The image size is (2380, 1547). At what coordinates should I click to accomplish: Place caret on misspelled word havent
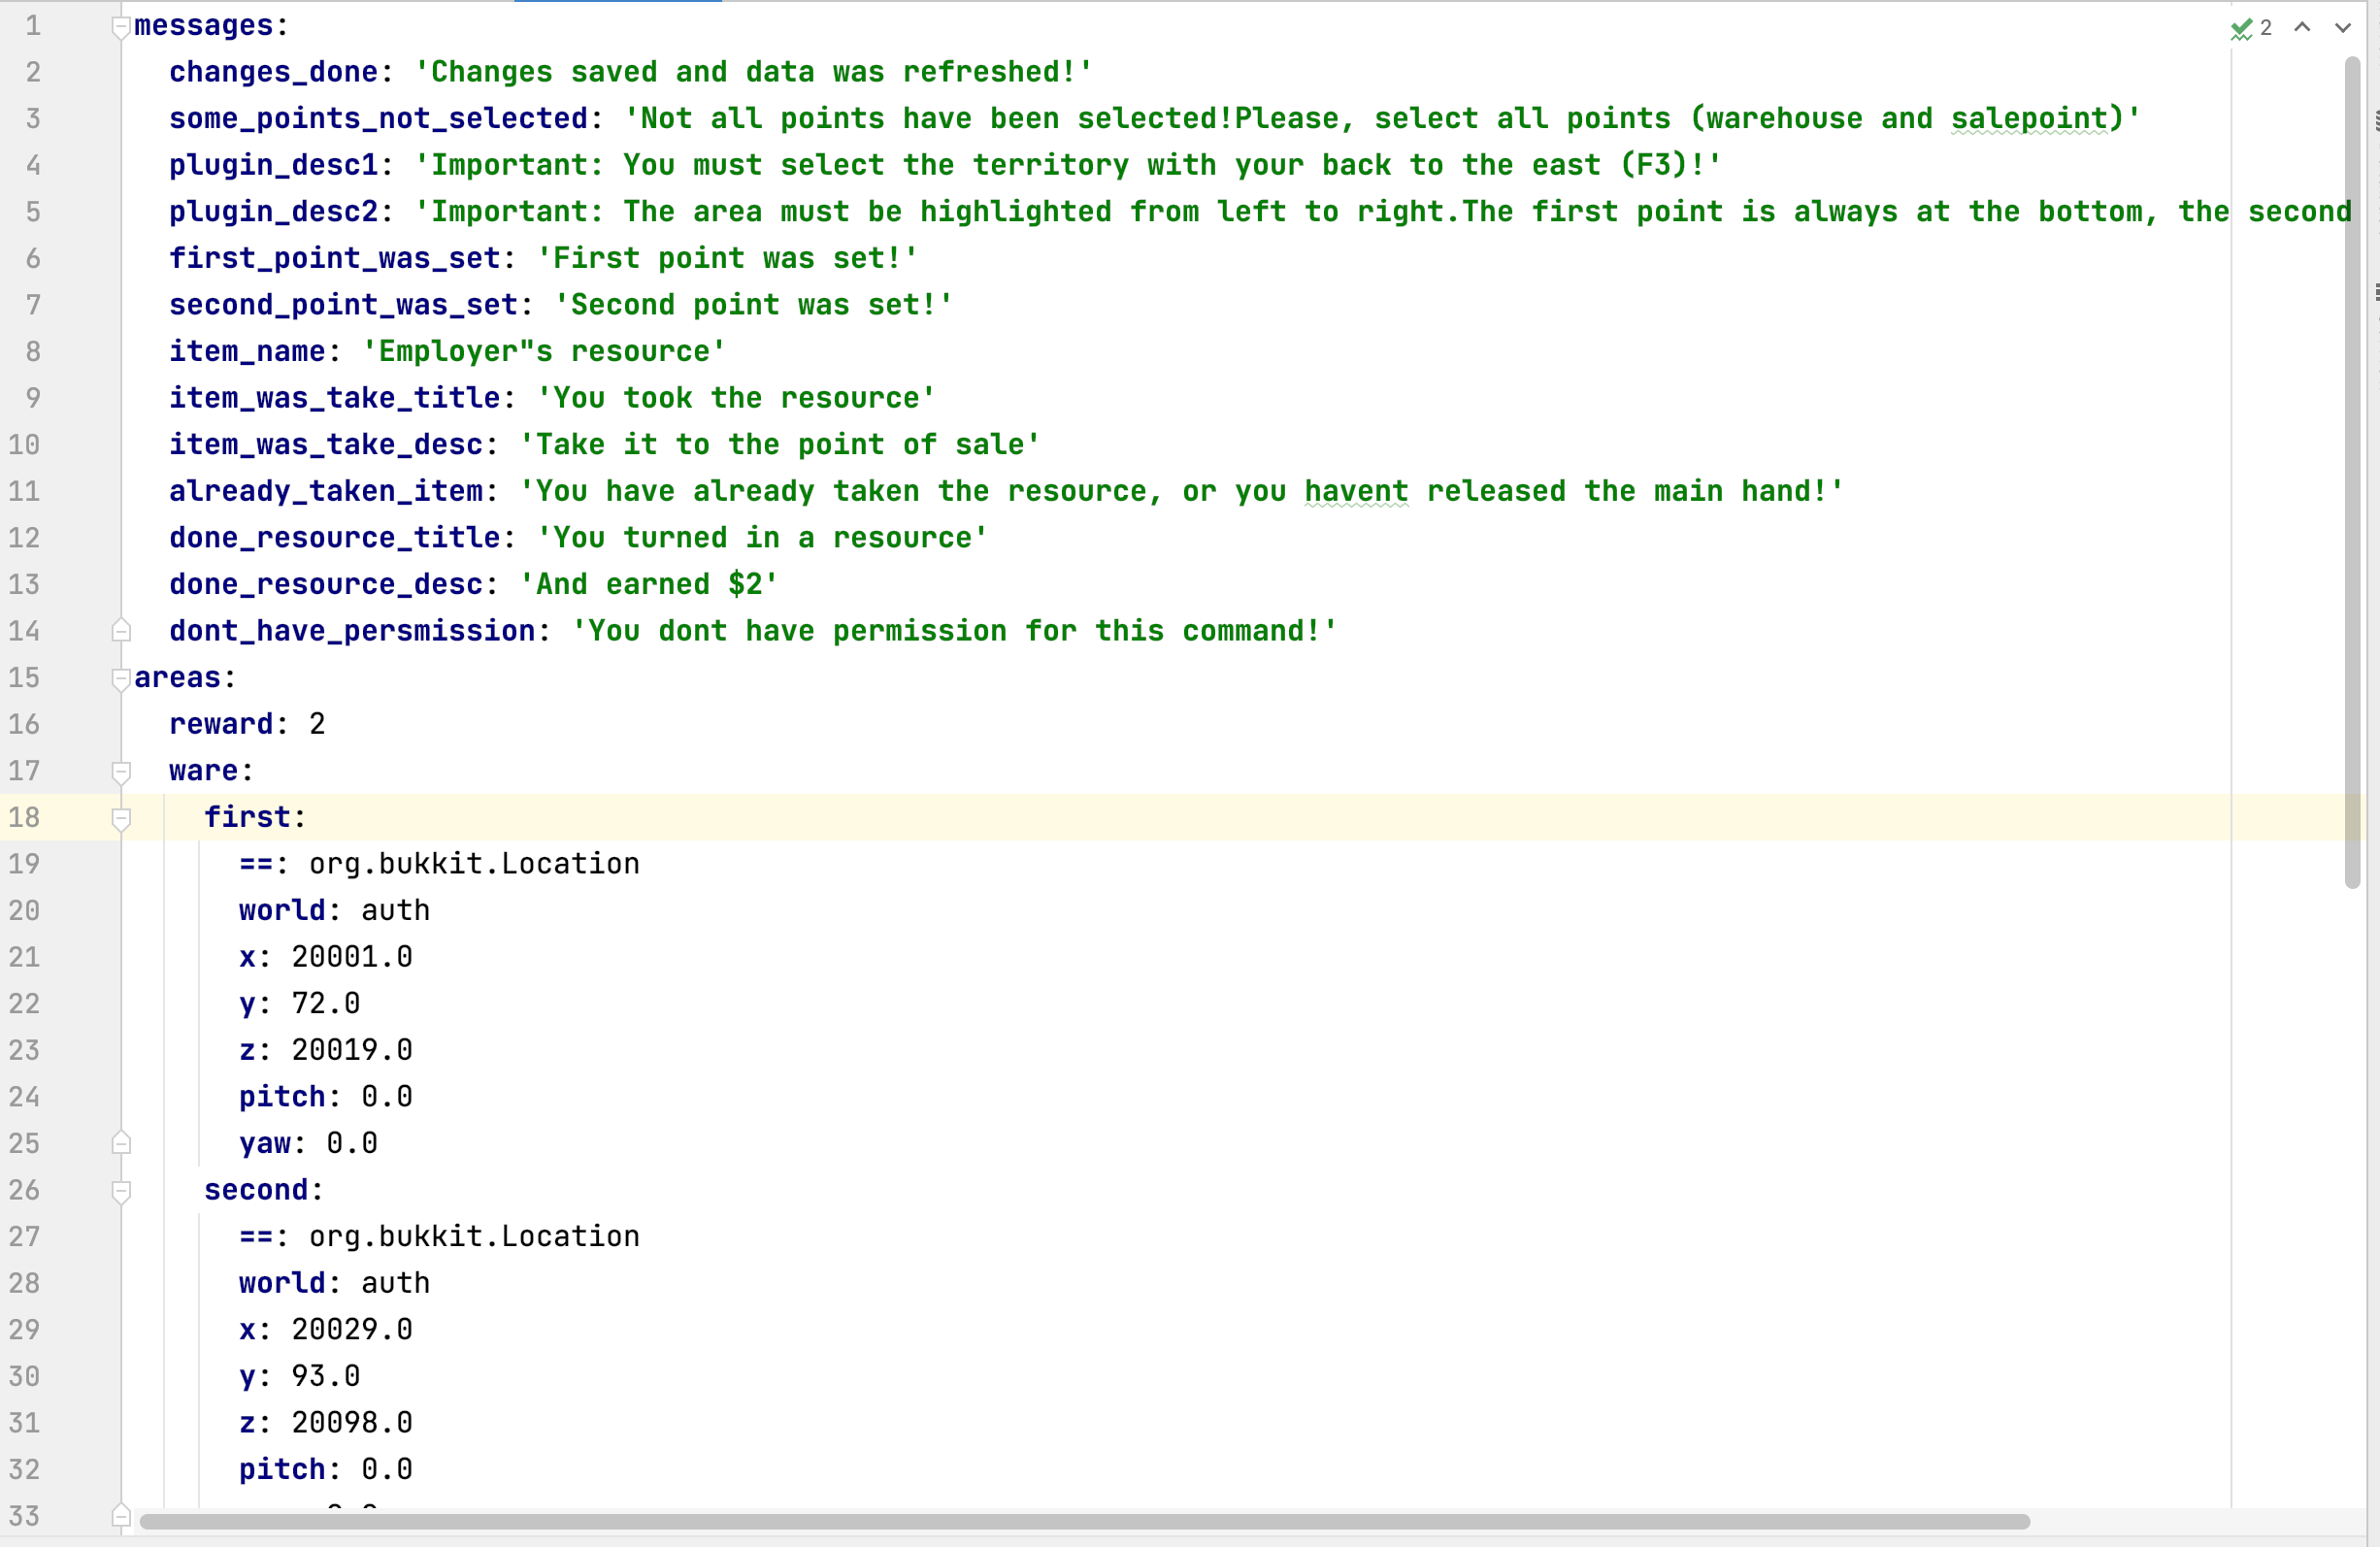[1355, 492]
